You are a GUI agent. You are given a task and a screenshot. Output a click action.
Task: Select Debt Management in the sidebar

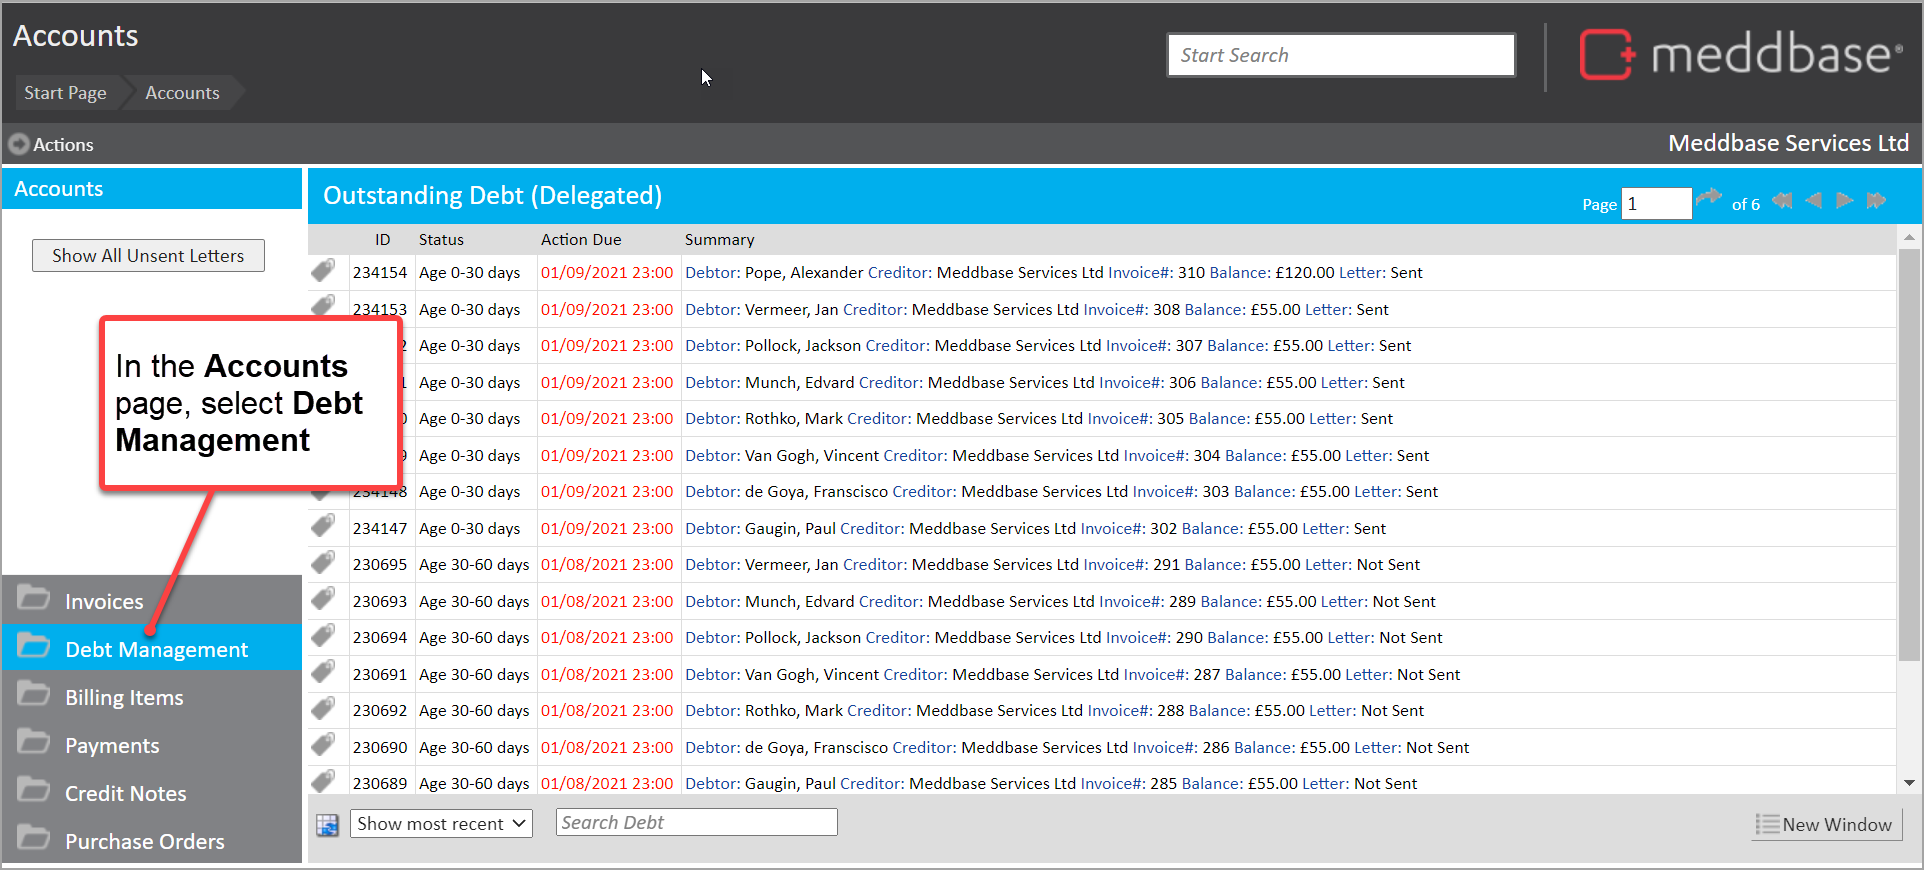(x=156, y=649)
